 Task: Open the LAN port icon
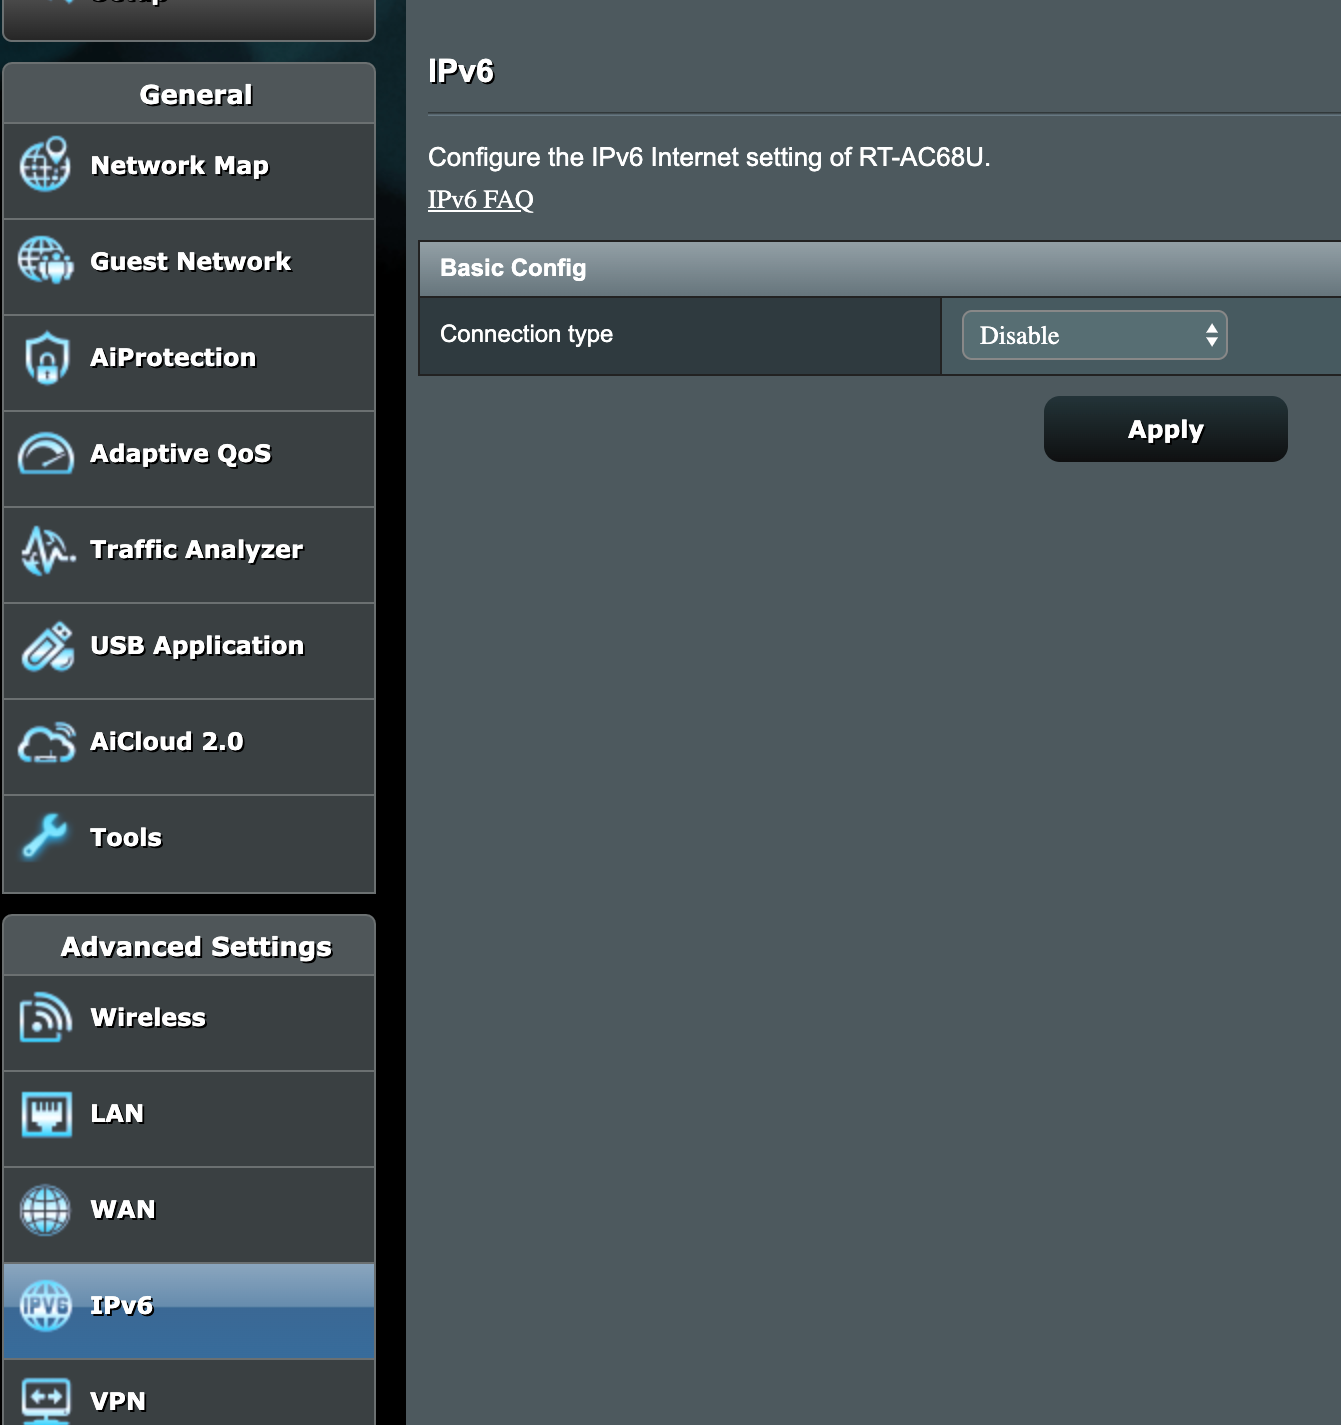coord(44,1113)
